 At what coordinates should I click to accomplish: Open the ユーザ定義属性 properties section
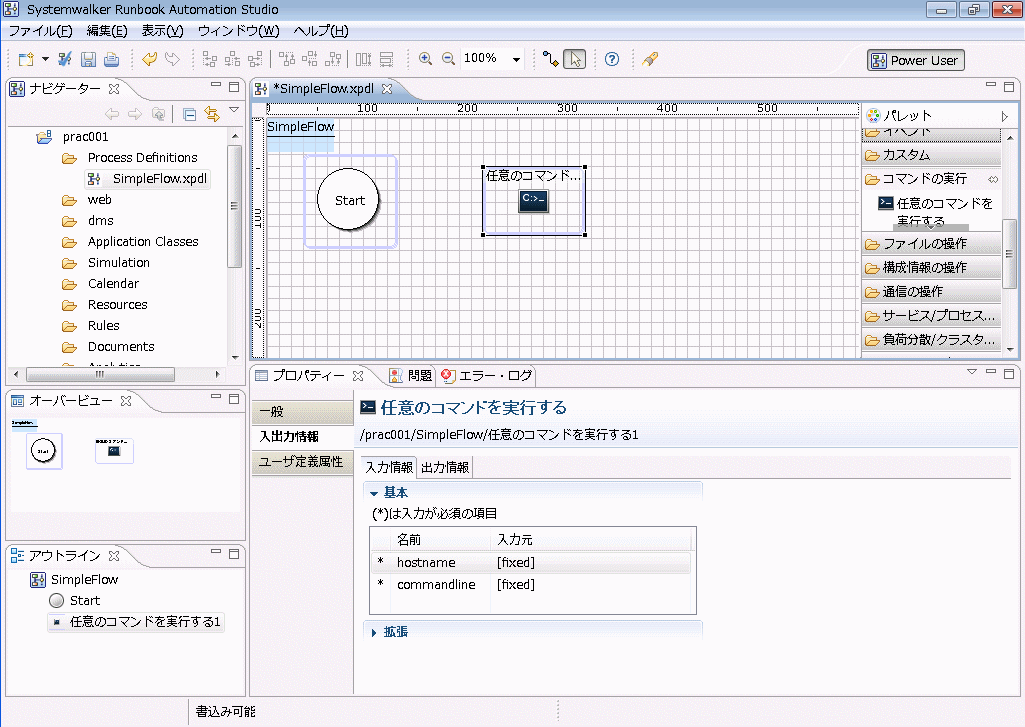point(302,462)
